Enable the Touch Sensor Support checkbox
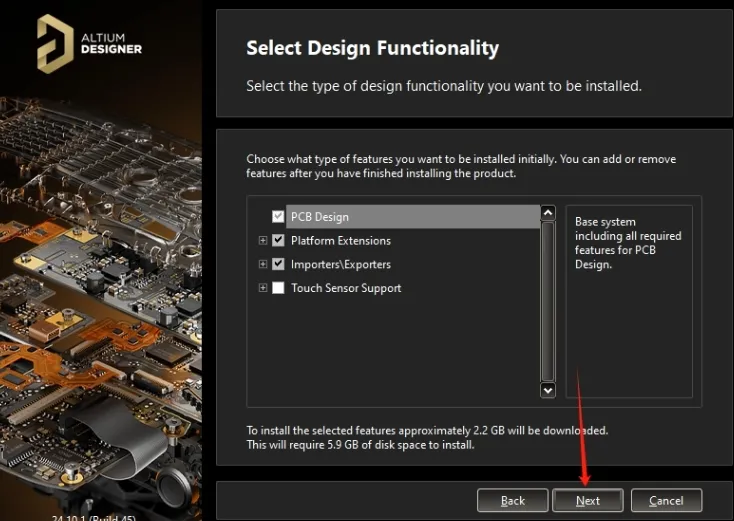This screenshot has height=521, width=734. [278, 287]
